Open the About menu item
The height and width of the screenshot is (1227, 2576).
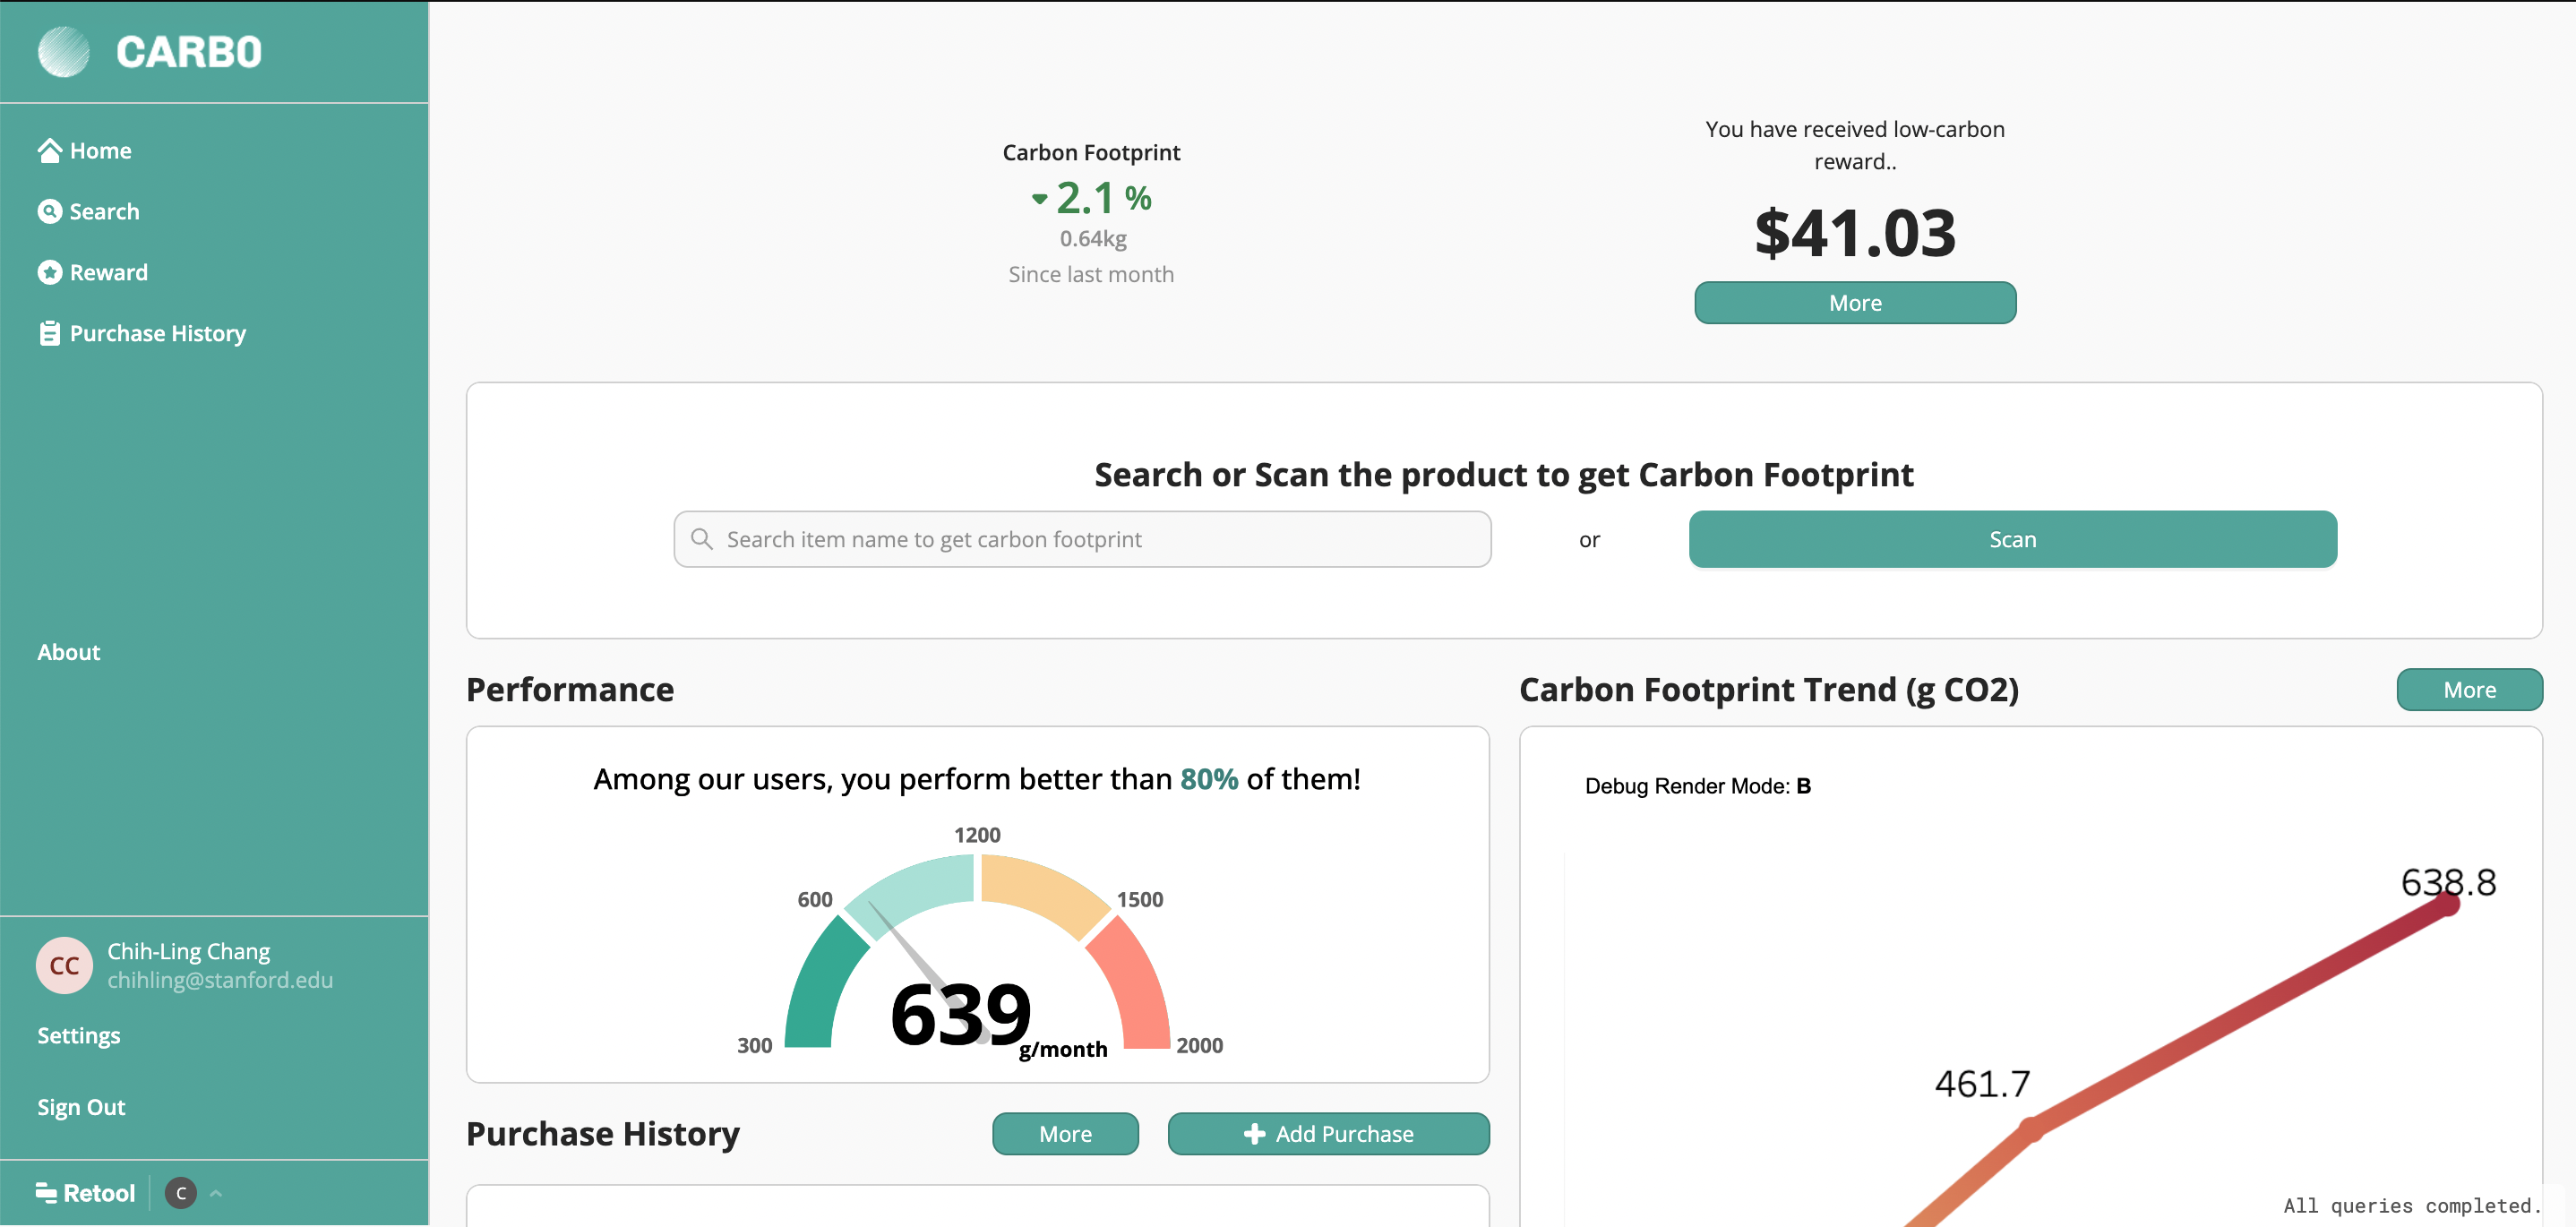tap(69, 652)
